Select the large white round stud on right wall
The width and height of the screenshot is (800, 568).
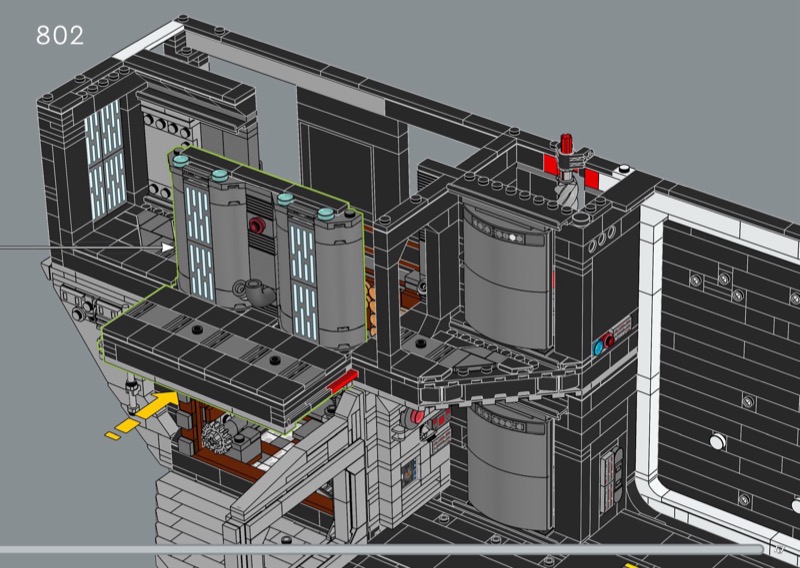coord(716,442)
